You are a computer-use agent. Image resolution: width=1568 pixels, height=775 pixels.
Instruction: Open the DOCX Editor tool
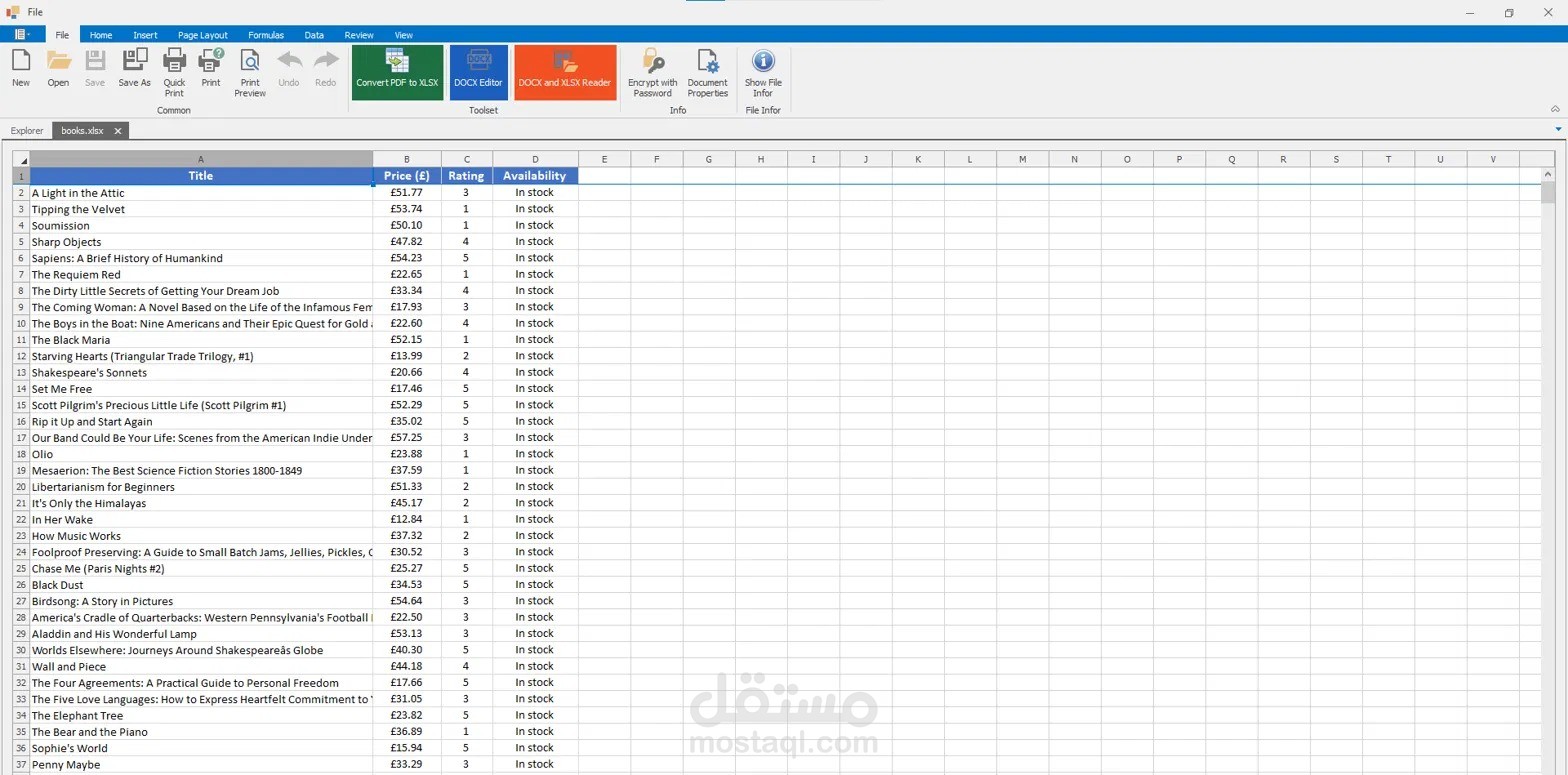[478, 72]
